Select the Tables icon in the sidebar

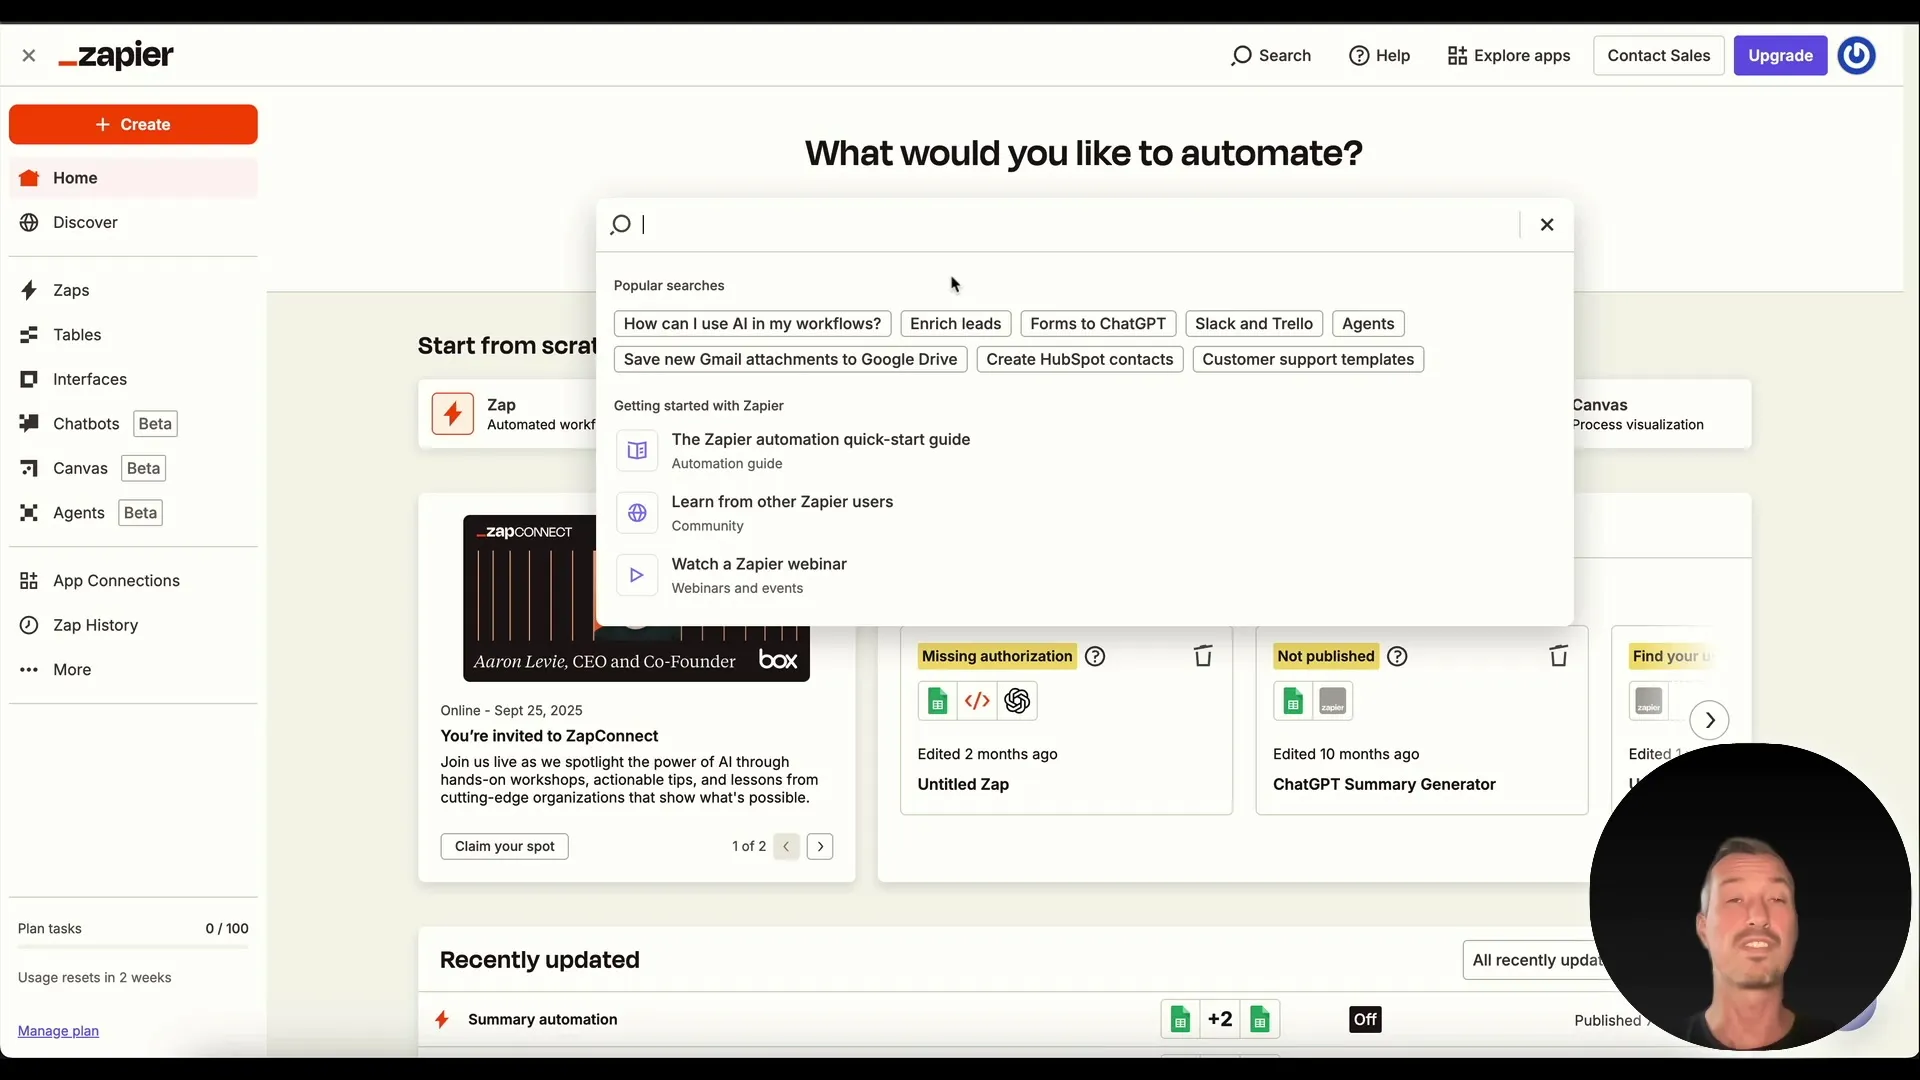coord(29,334)
